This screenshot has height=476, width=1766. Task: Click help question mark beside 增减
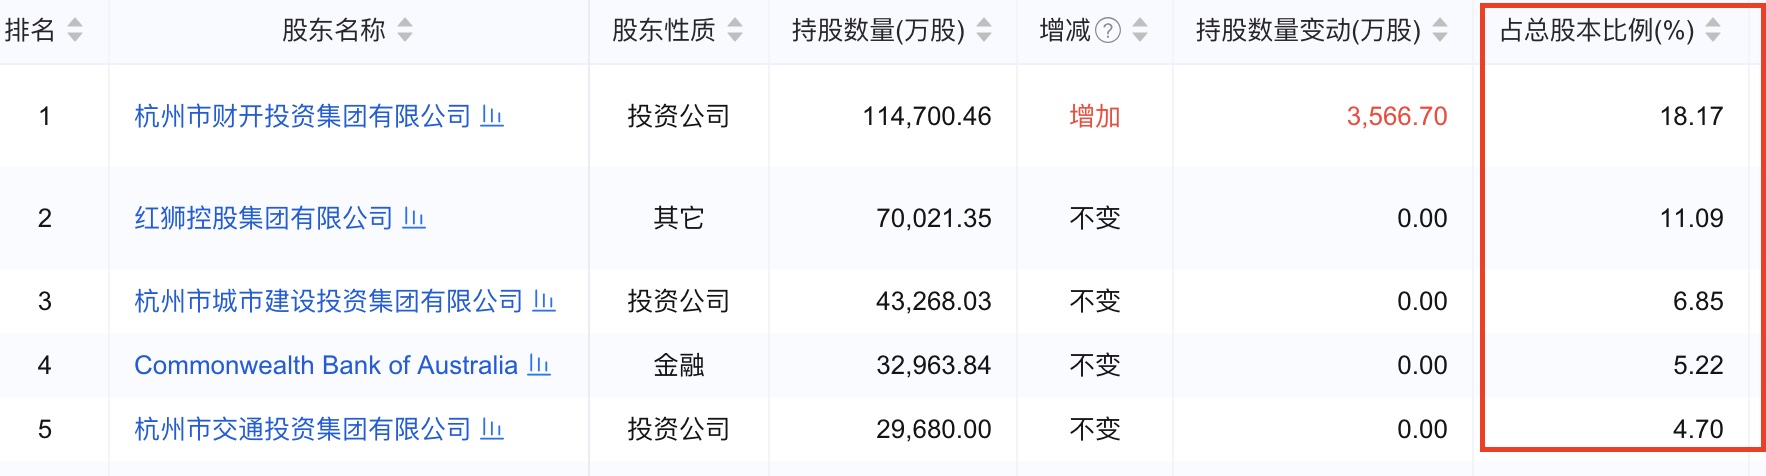coord(1108,31)
